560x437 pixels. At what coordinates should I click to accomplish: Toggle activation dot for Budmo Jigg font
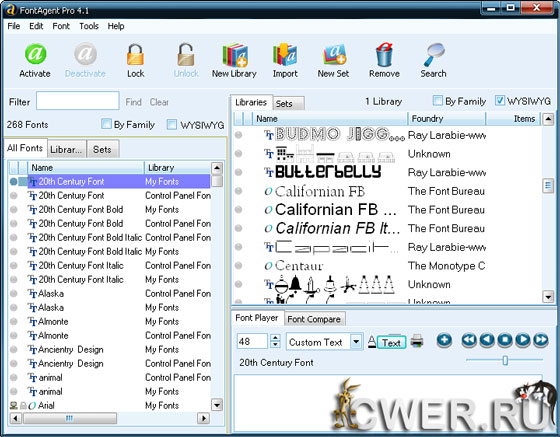tap(238, 135)
